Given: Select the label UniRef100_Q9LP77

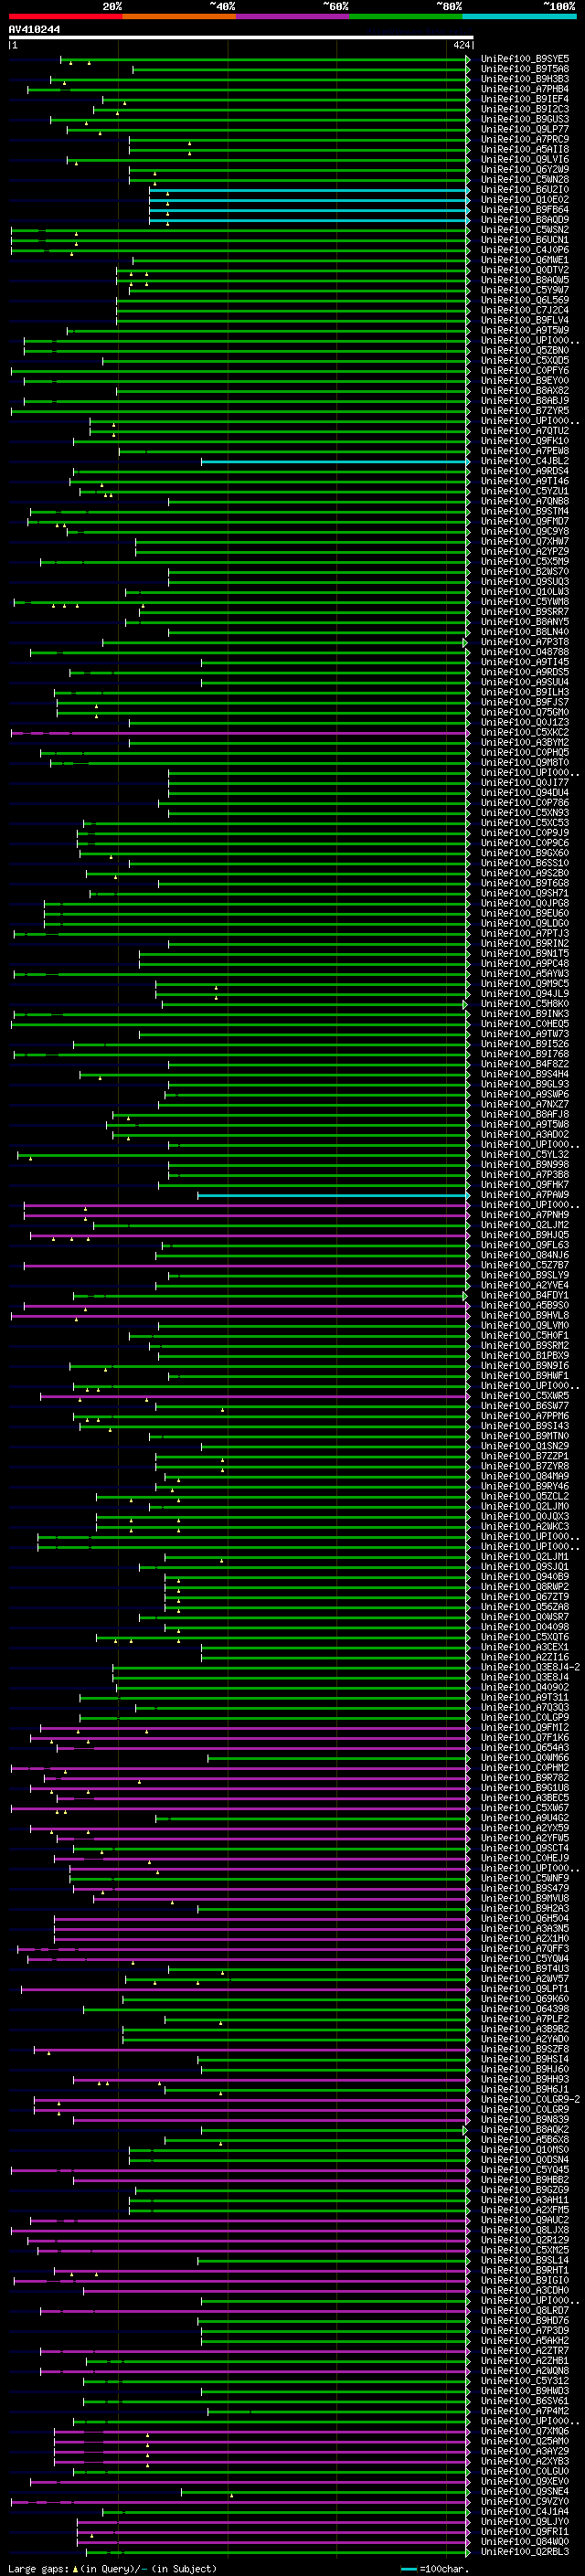Looking at the screenshot, I should (x=525, y=129).
